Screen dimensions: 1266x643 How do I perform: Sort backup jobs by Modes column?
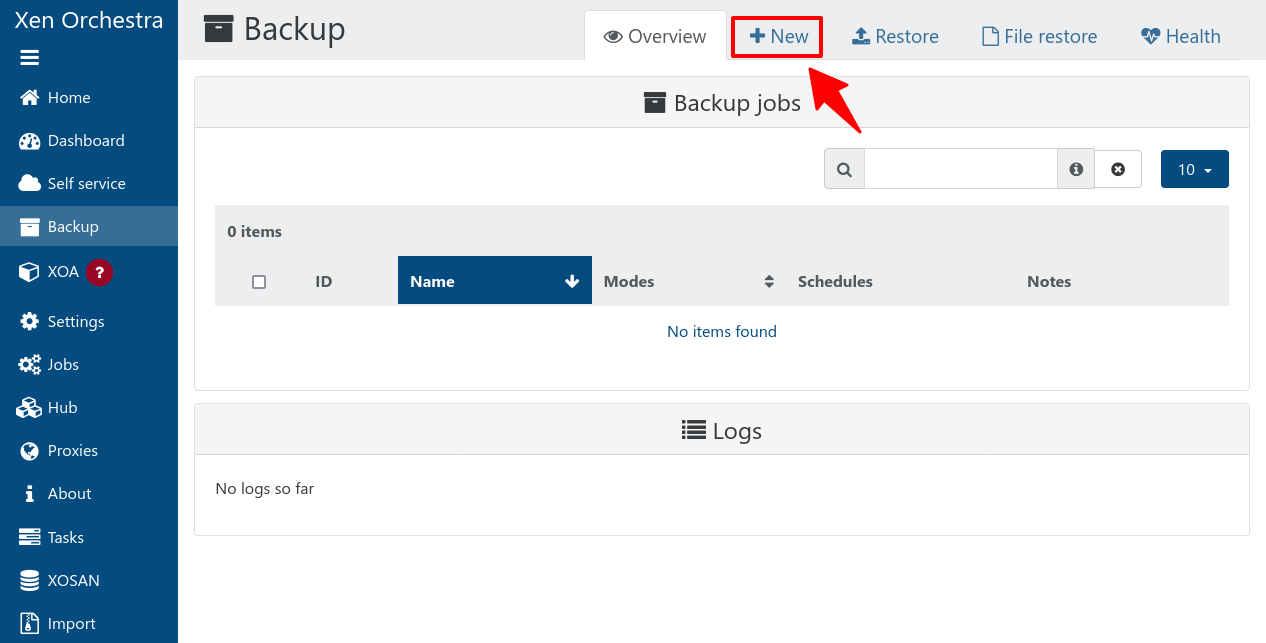pos(688,282)
